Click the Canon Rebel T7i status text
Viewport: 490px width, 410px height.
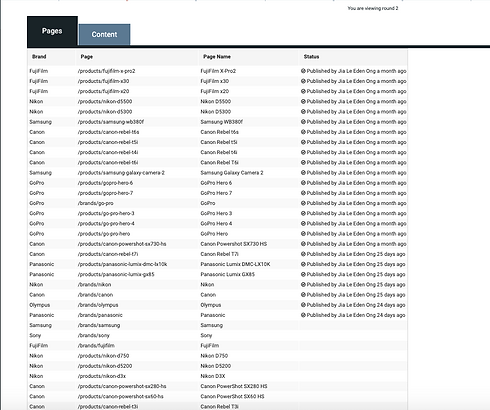(353, 254)
